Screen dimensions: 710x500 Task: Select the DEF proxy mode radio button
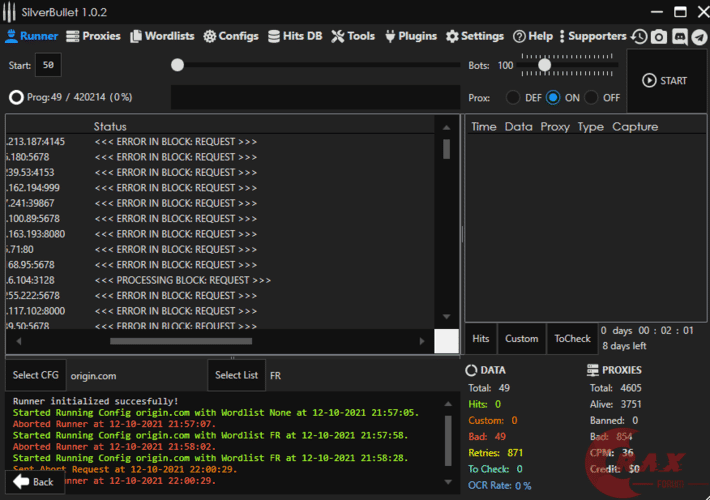click(x=513, y=98)
